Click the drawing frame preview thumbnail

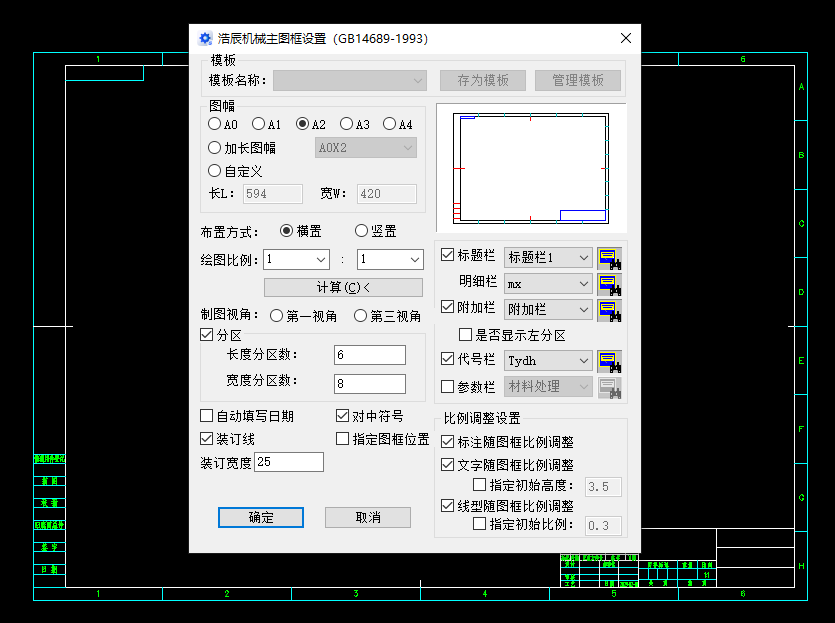coord(531,168)
